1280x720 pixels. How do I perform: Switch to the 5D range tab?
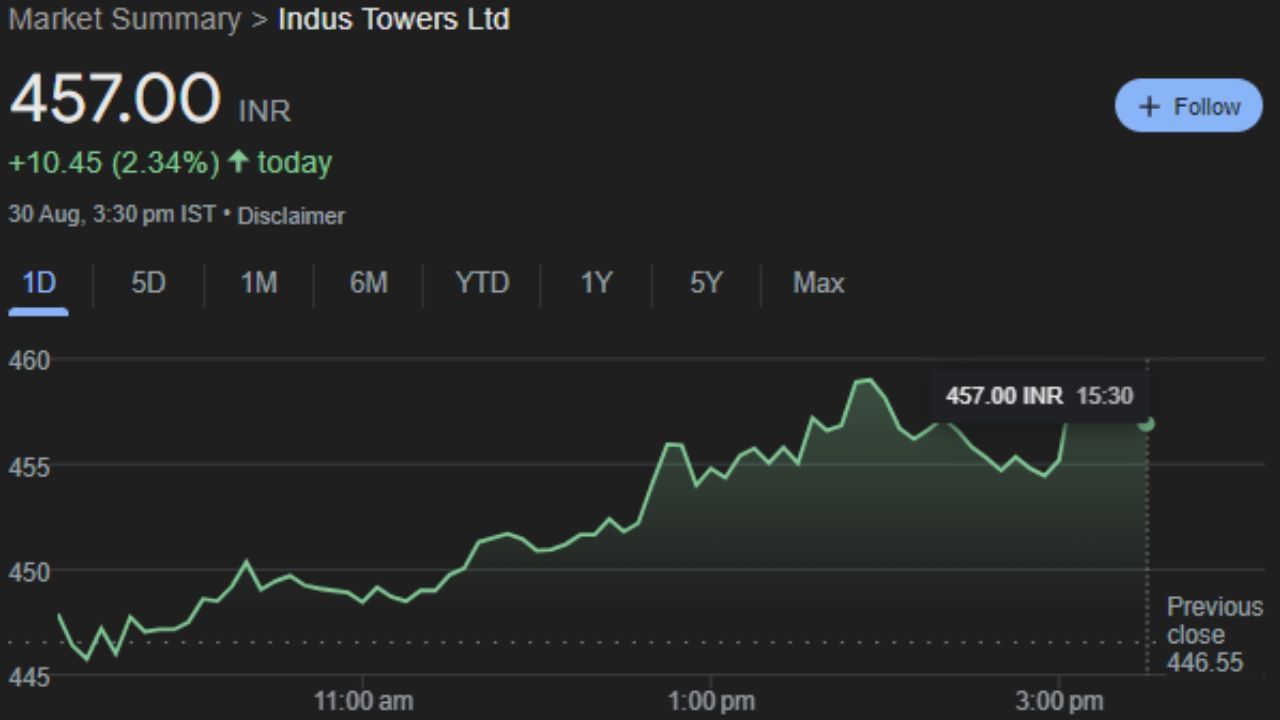[x=148, y=283]
